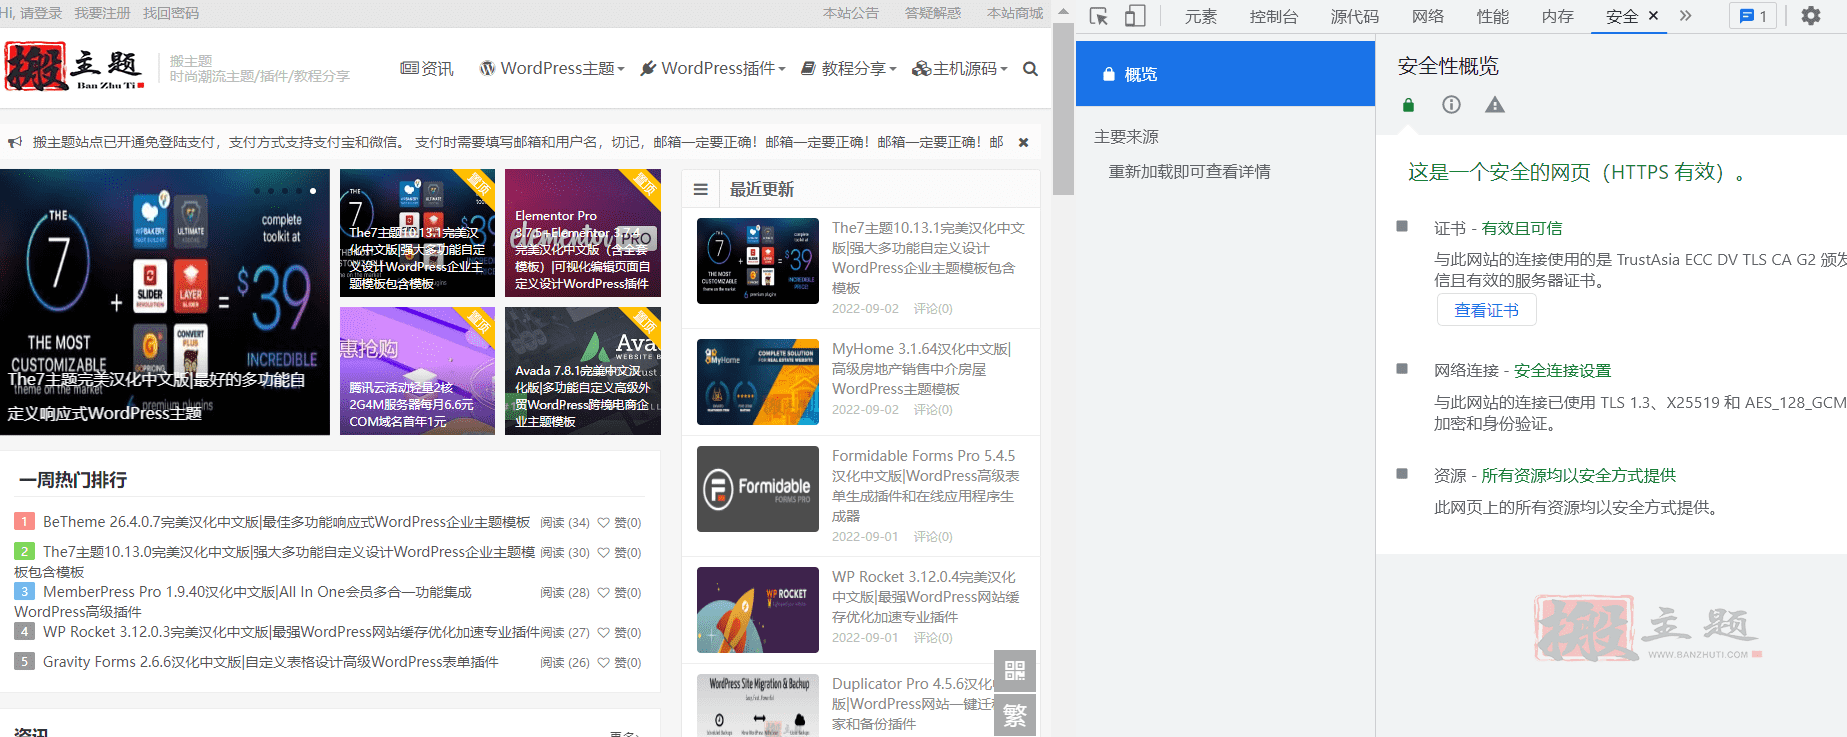The image size is (1847, 737).
Task: Click the 请登录 login link
Action: pyautogui.click(x=41, y=13)
